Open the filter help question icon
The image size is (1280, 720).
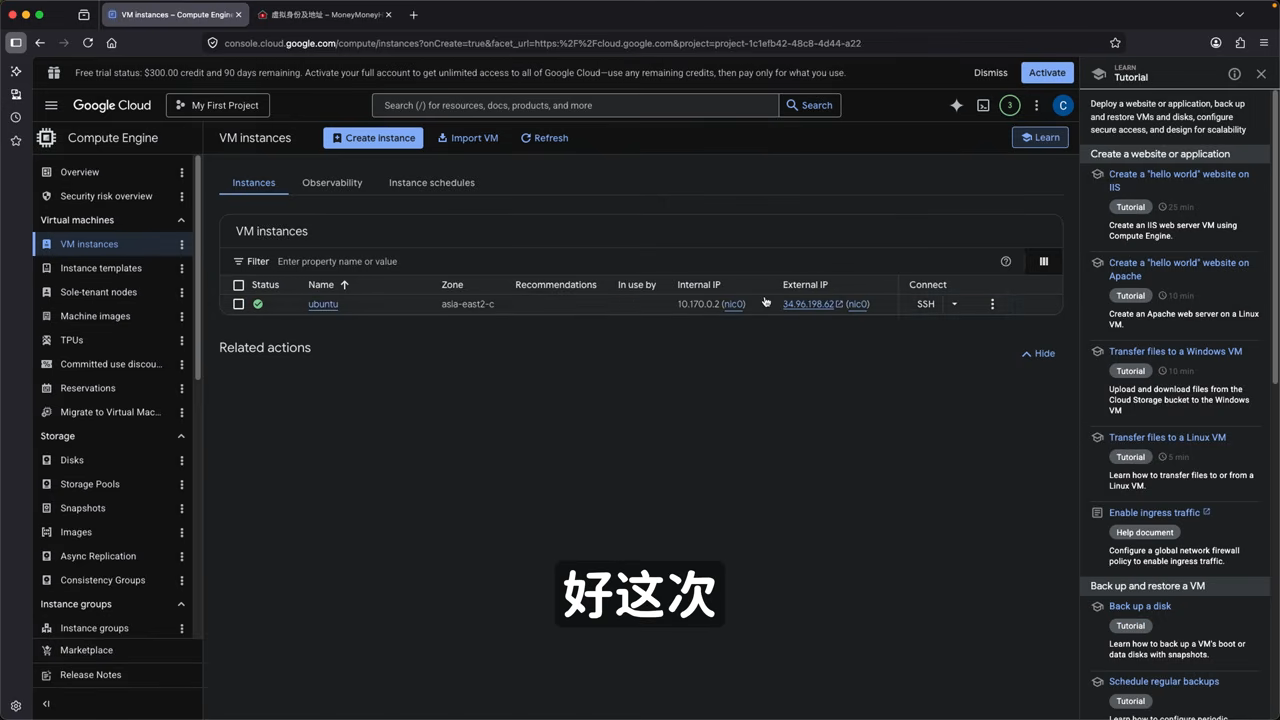tap(1006, 261)
